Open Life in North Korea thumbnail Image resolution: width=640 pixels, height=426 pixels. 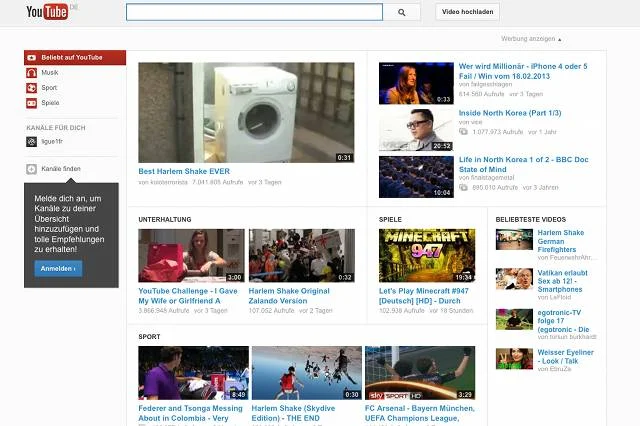(416, 177)
